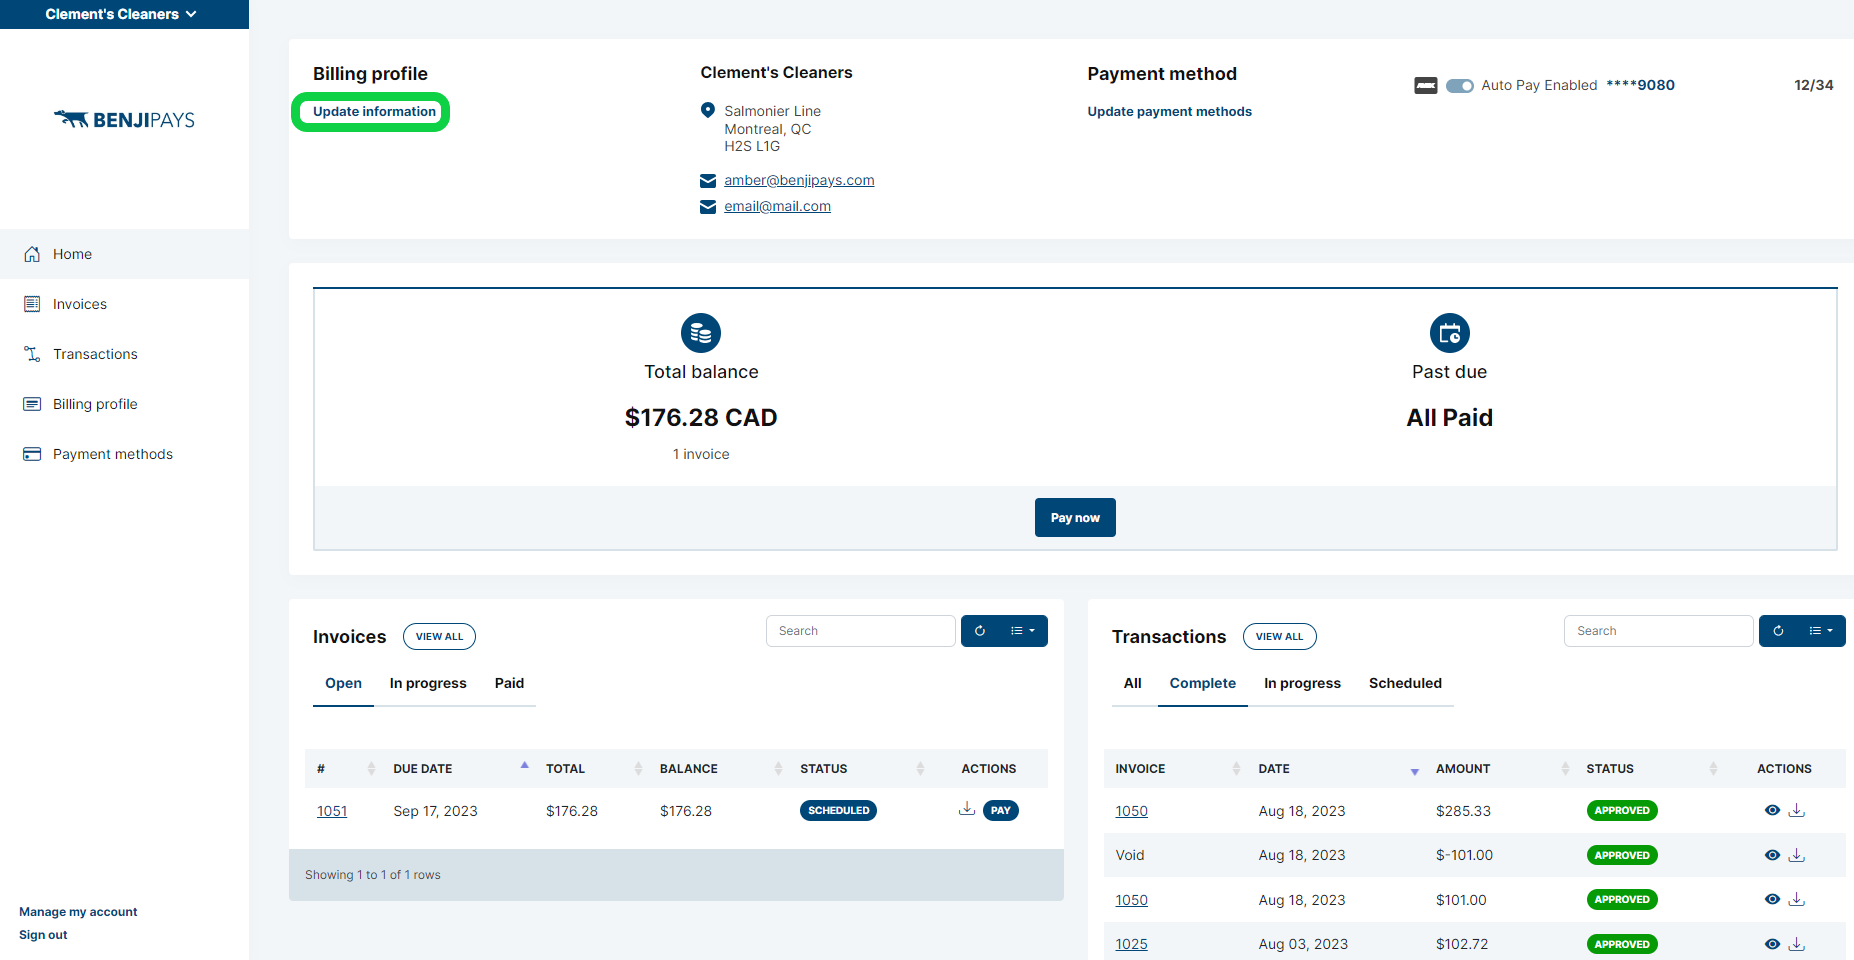1854x960 pixels.
Task: Switch to Scheduled transactions tab
Action: point(1405,683)
